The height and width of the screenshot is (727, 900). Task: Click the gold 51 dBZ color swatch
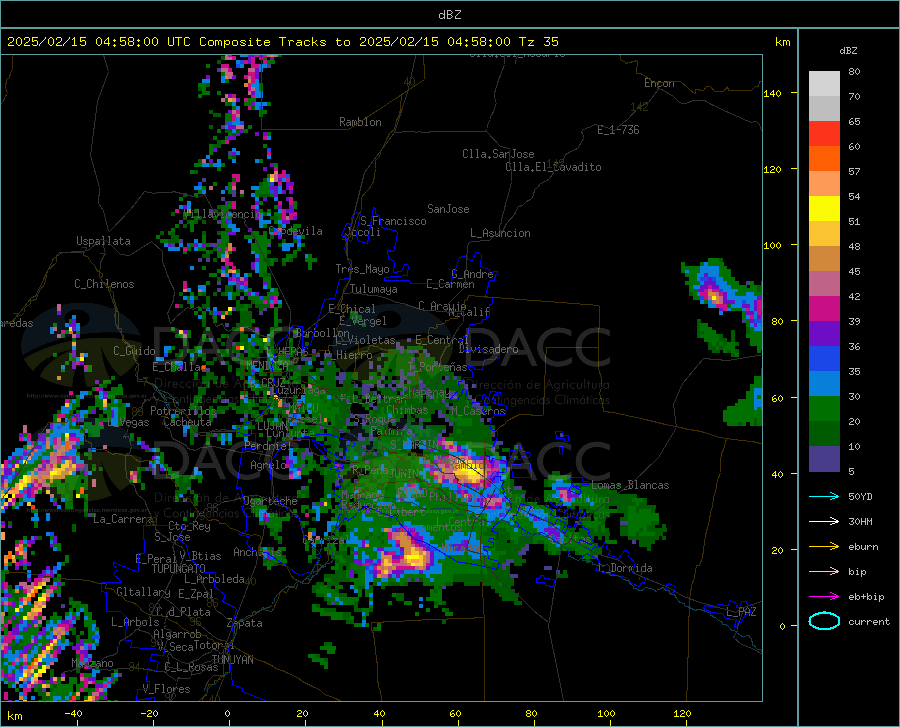(x=824, y=234)
